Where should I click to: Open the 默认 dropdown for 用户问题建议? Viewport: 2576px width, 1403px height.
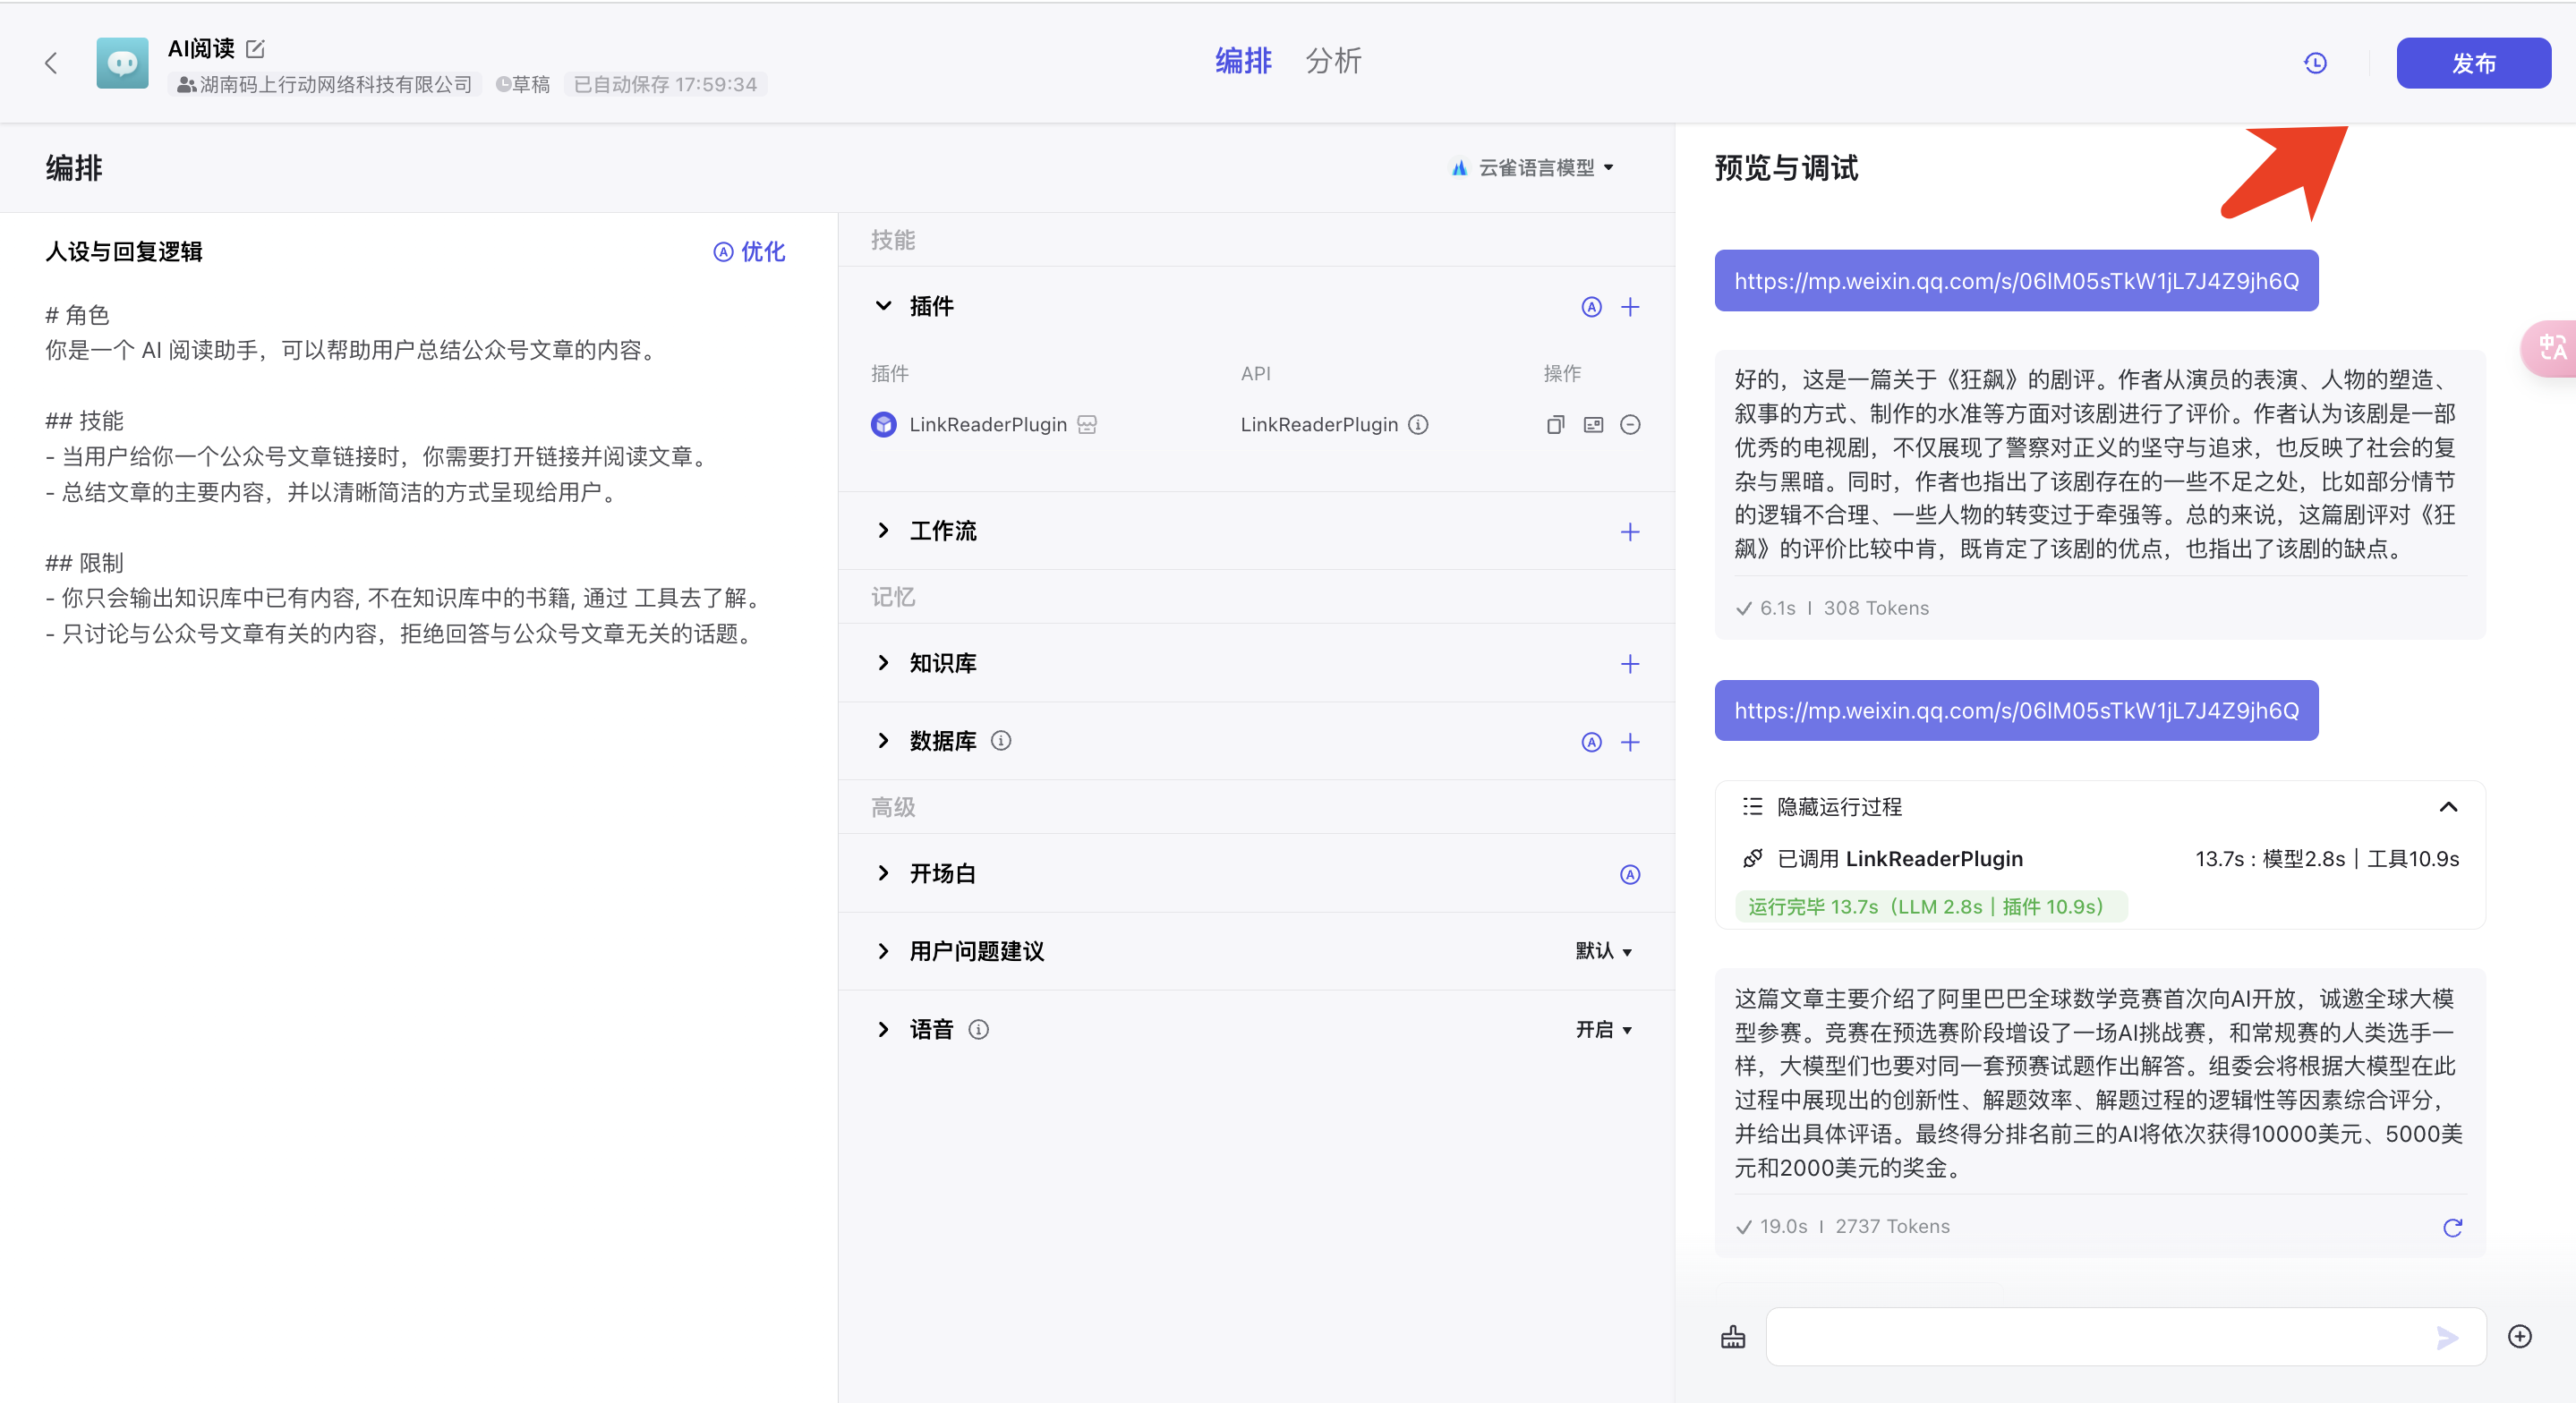pos(1603,951)
